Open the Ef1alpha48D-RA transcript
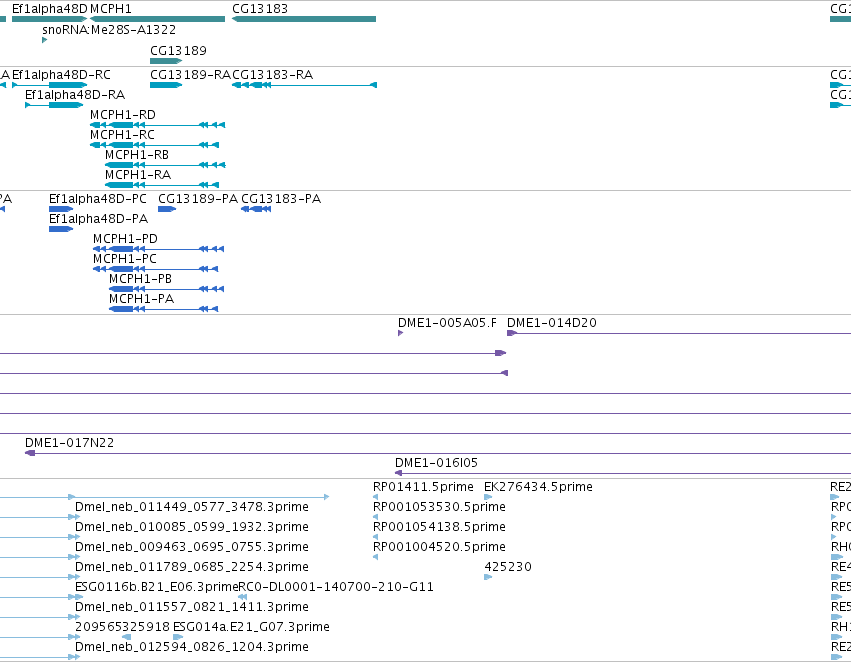 tap(54, 105)
